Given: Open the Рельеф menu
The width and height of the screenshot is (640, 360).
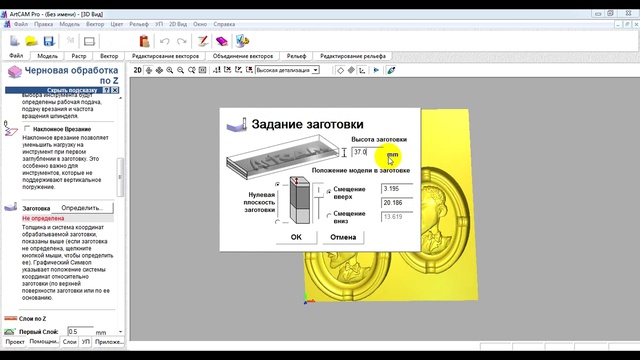Looking at the screenshot, I should [x=139, y=24].
